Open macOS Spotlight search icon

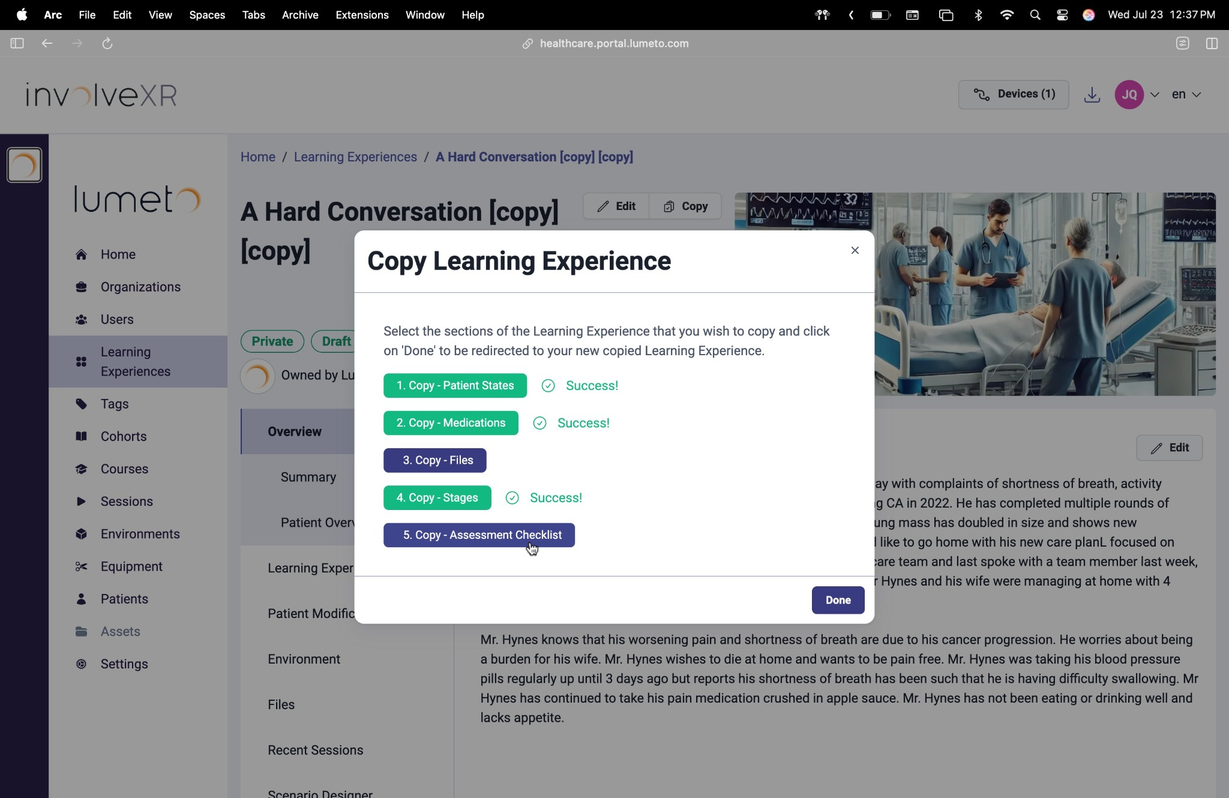(x=1035, y=15)
